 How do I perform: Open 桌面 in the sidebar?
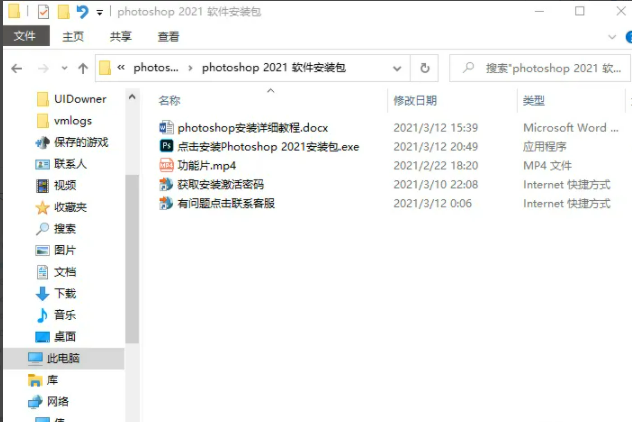(x=65, y=337)
